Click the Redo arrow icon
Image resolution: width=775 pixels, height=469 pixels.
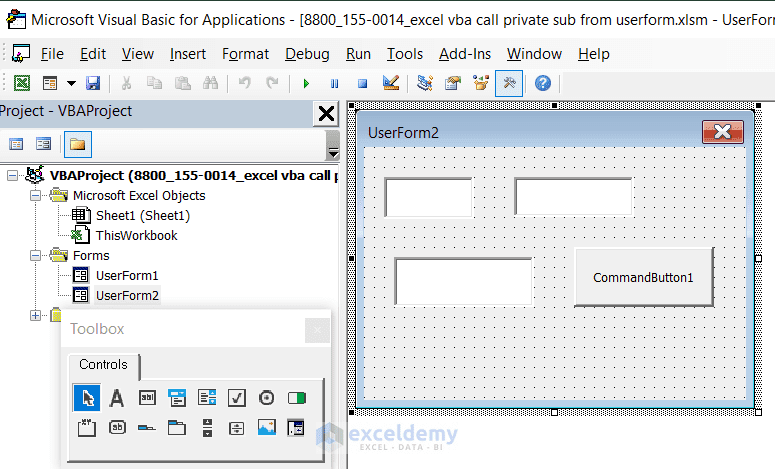click(x=272, y=83)
